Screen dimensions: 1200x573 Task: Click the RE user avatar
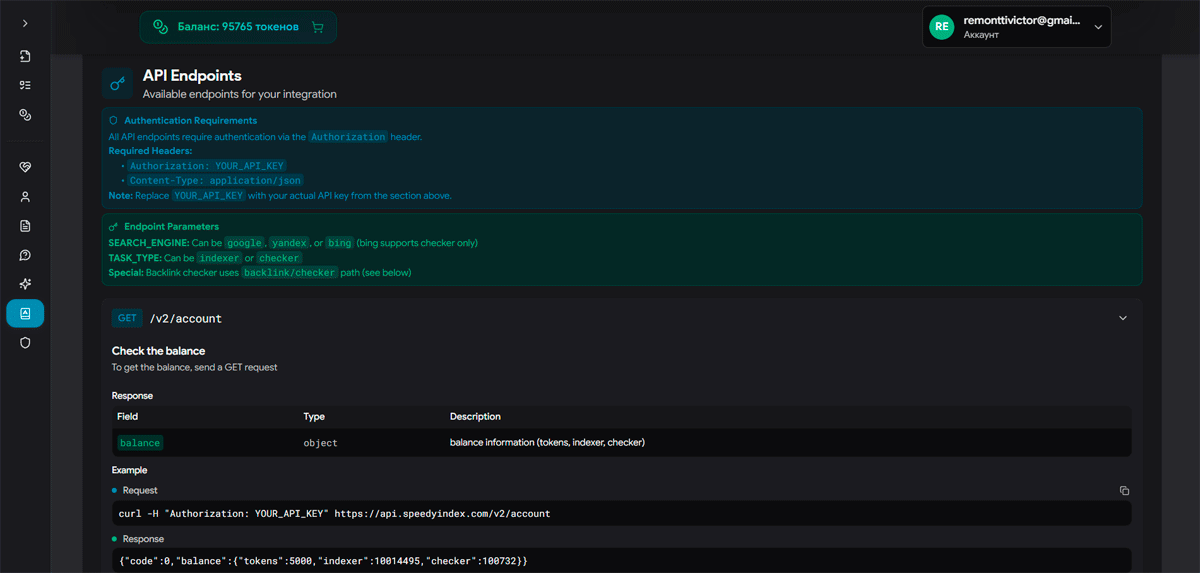(x=941, y=27)
